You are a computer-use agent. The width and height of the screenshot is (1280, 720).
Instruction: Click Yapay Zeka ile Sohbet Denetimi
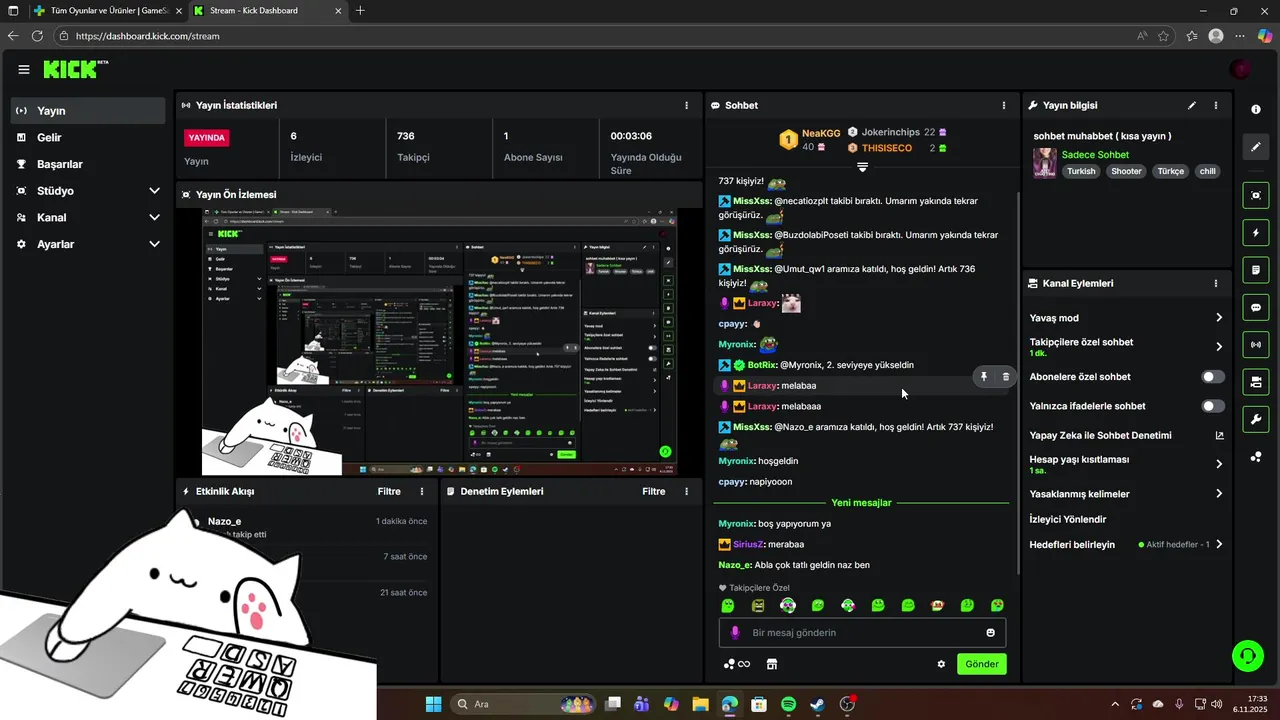pos(1100,435)
